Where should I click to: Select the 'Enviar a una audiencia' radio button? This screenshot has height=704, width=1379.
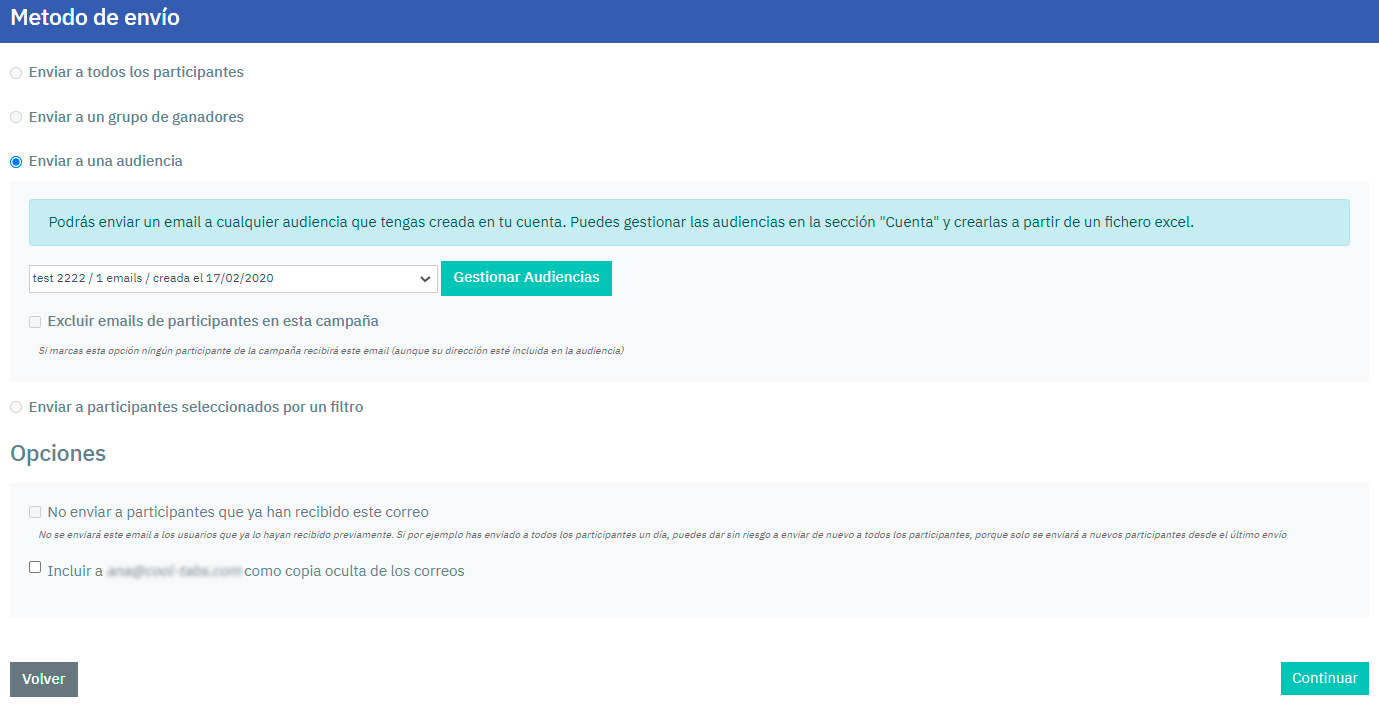[x=16, y=162]
